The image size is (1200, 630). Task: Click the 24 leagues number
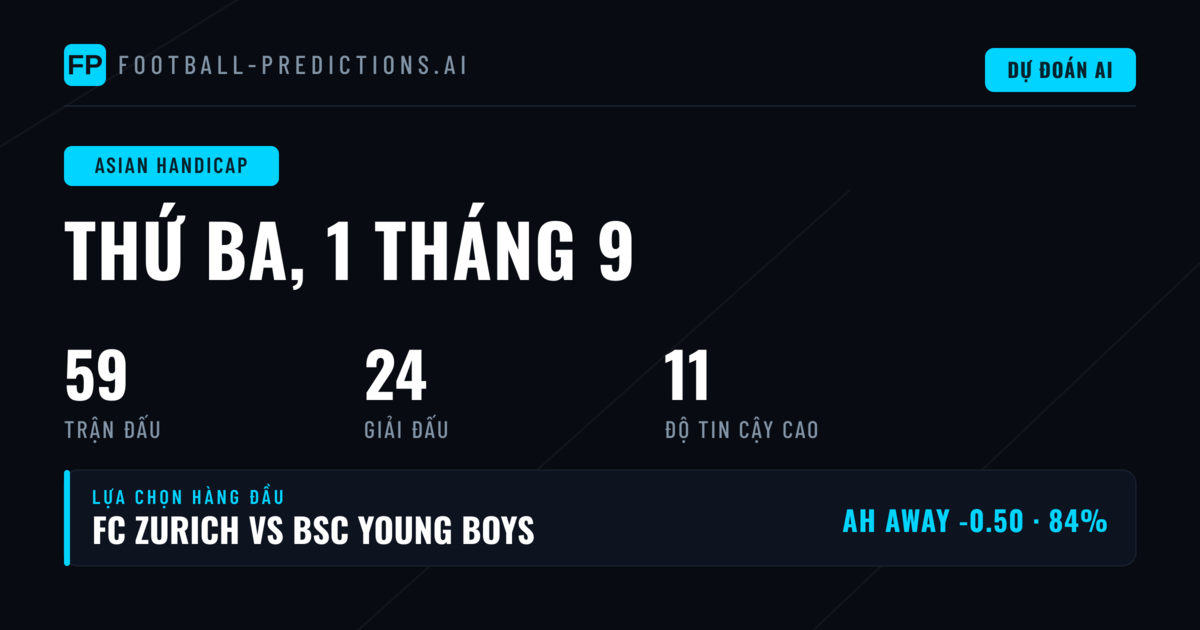pos(396,377)
